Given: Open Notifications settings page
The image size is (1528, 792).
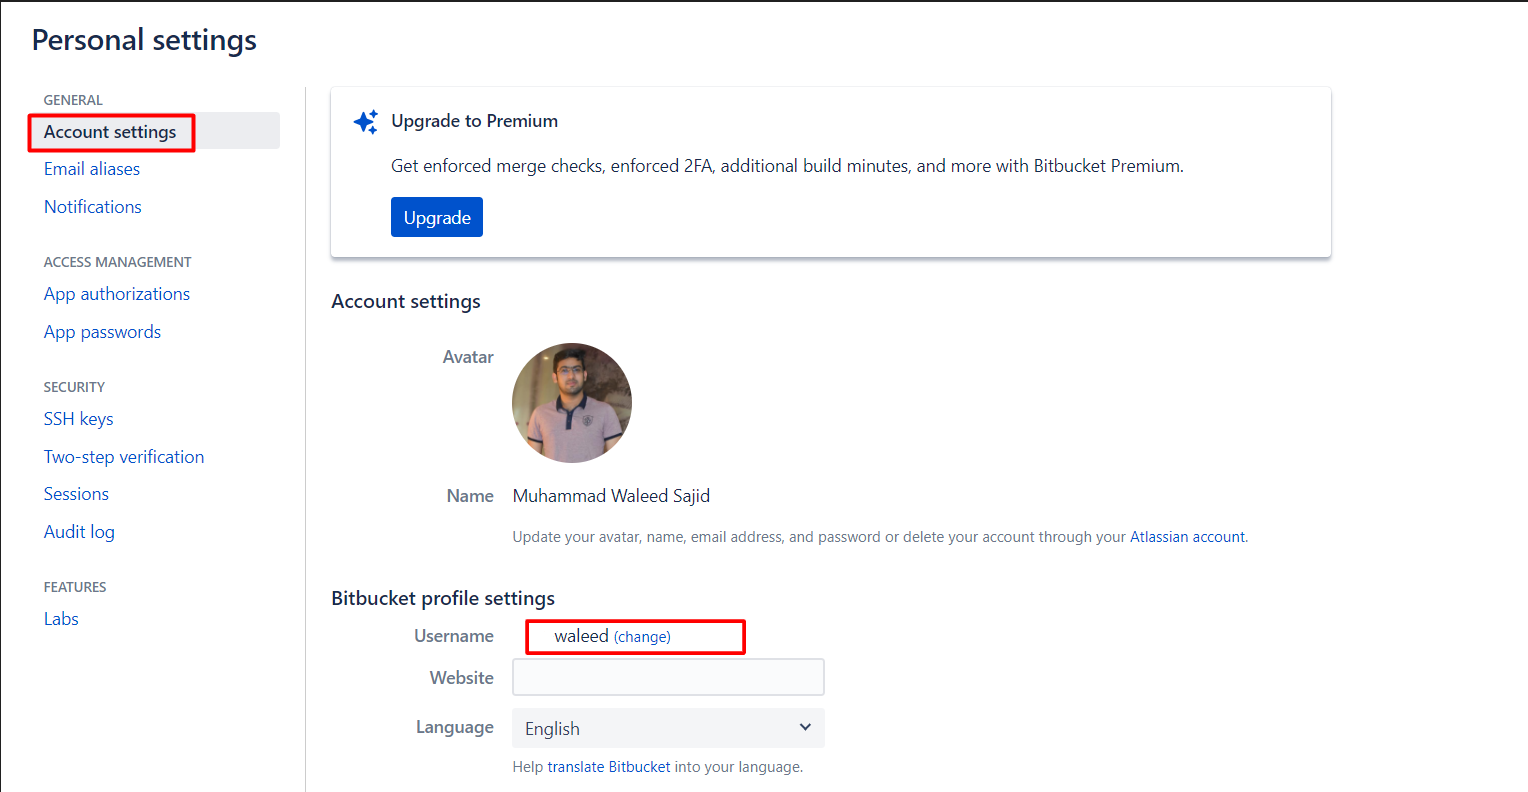Looking at the screenshot, I should [x=93, y=207].
